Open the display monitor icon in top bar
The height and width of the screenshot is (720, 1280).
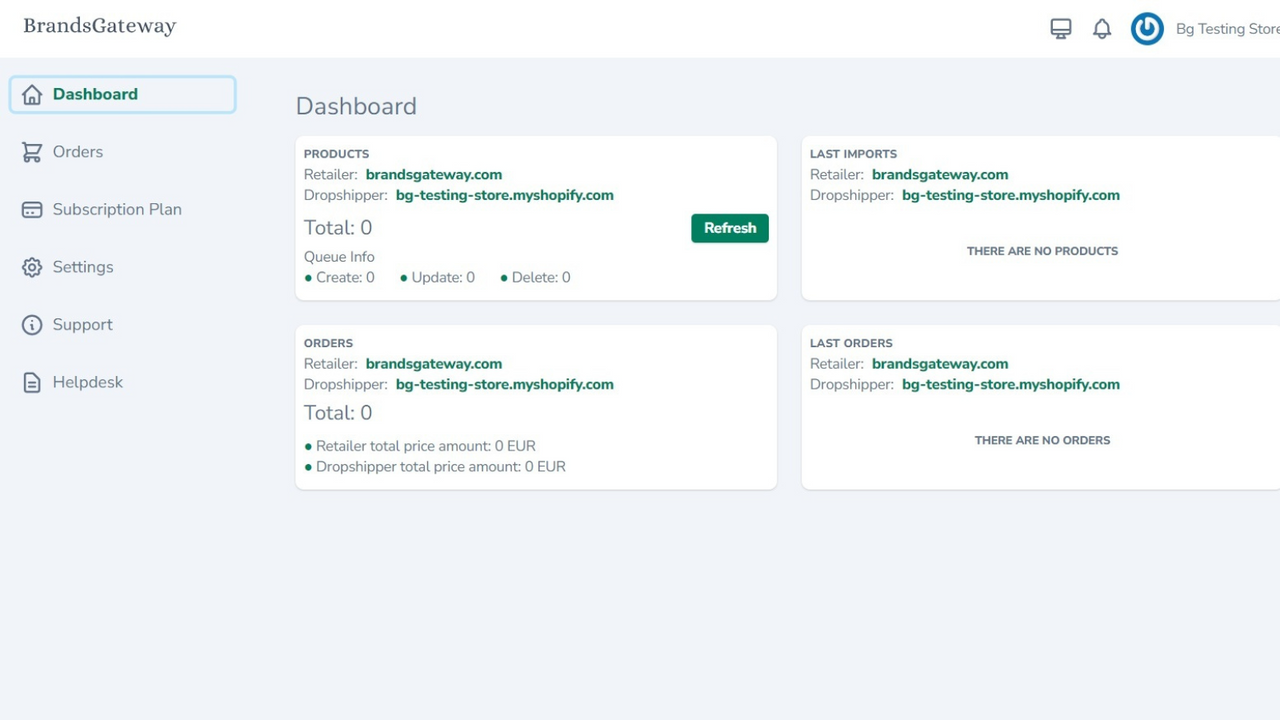(1060, 28)
